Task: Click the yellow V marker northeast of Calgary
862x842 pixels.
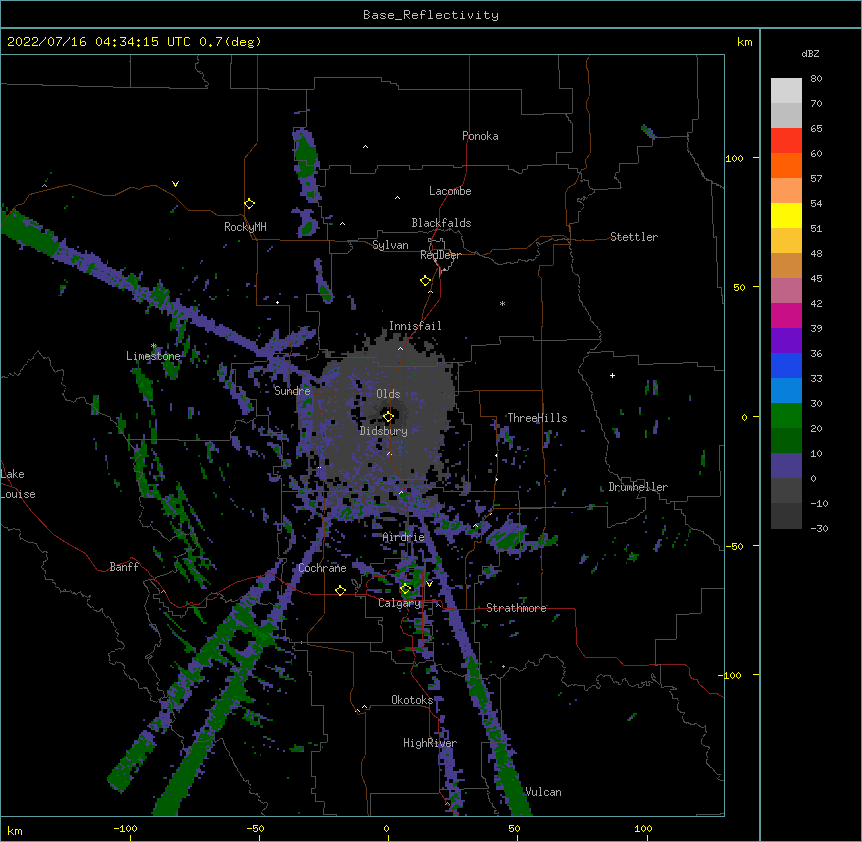Action: [429, 584]
